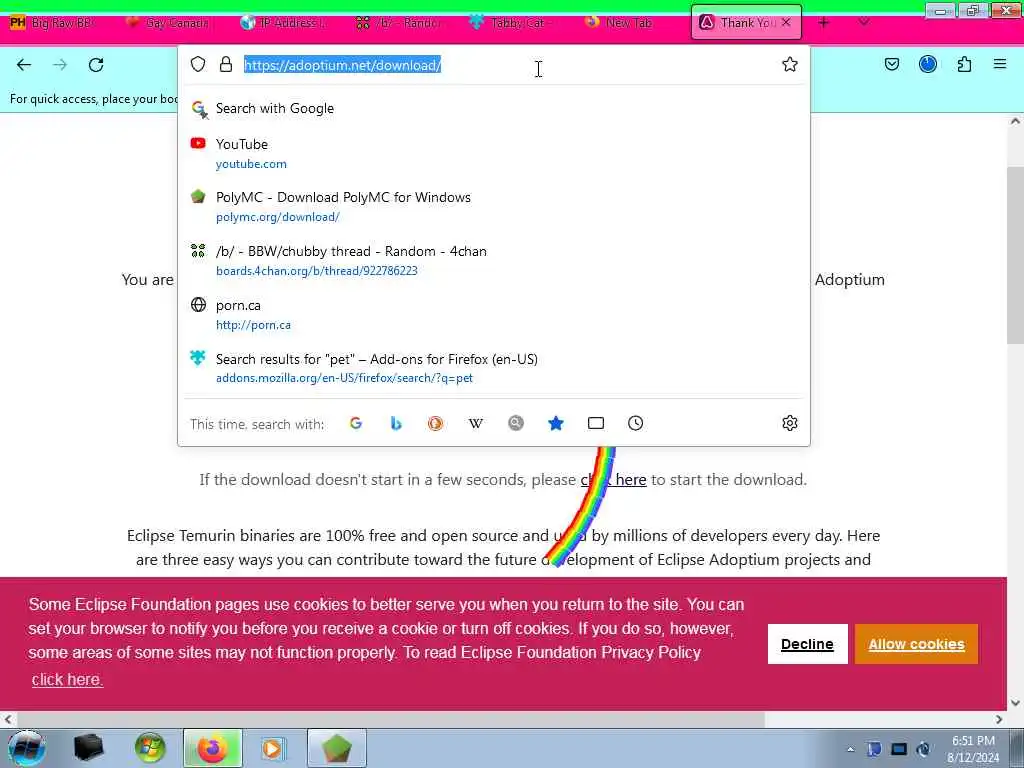Close the Thank You tab
Image resolution: width=1024 pixels, height=768 pixels.
[x=786, y=22]
